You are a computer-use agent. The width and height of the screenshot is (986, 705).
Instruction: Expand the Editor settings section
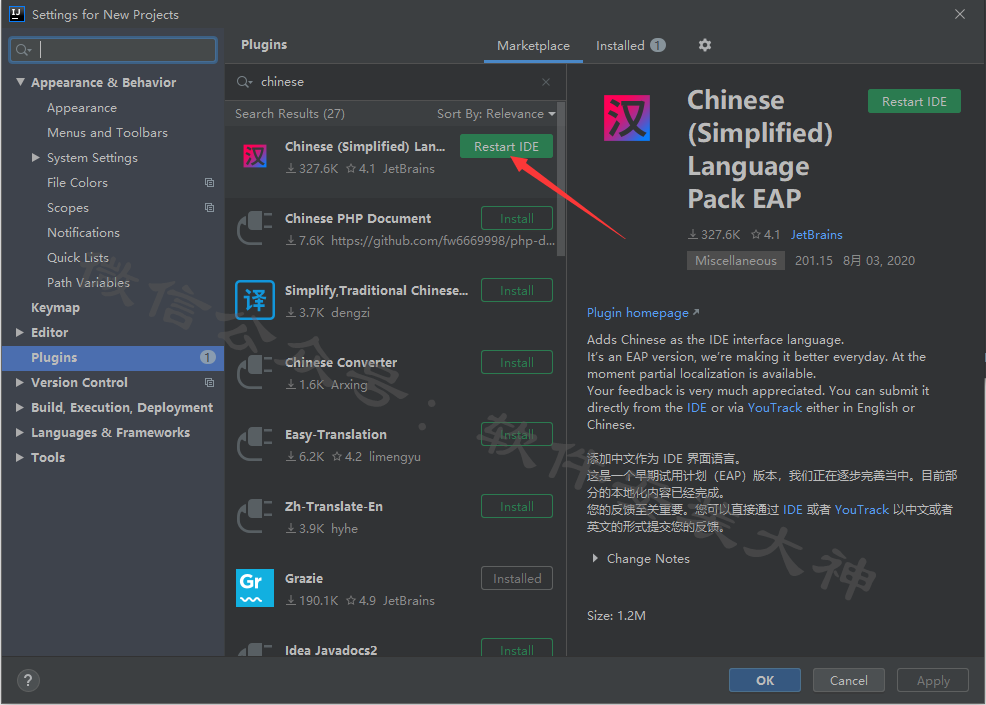(x=19, y=332)
